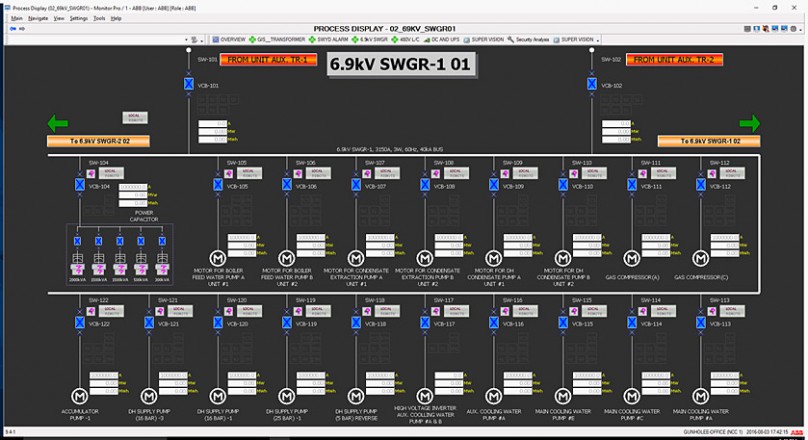The height and width of the screenshot is (440, 808).
Task: Click motor icon for High Voltage Inverter pump
Action: [x=425, y=396]
